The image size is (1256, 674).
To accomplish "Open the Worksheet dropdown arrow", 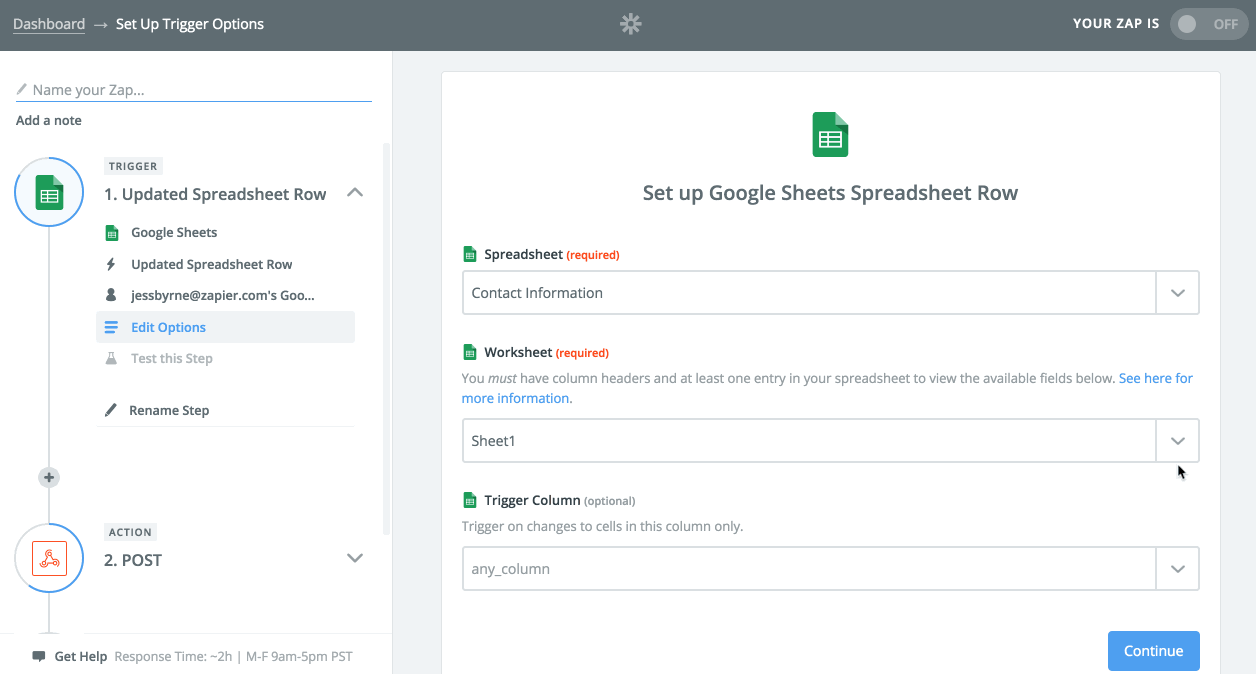I will (x=1178, y=441).
